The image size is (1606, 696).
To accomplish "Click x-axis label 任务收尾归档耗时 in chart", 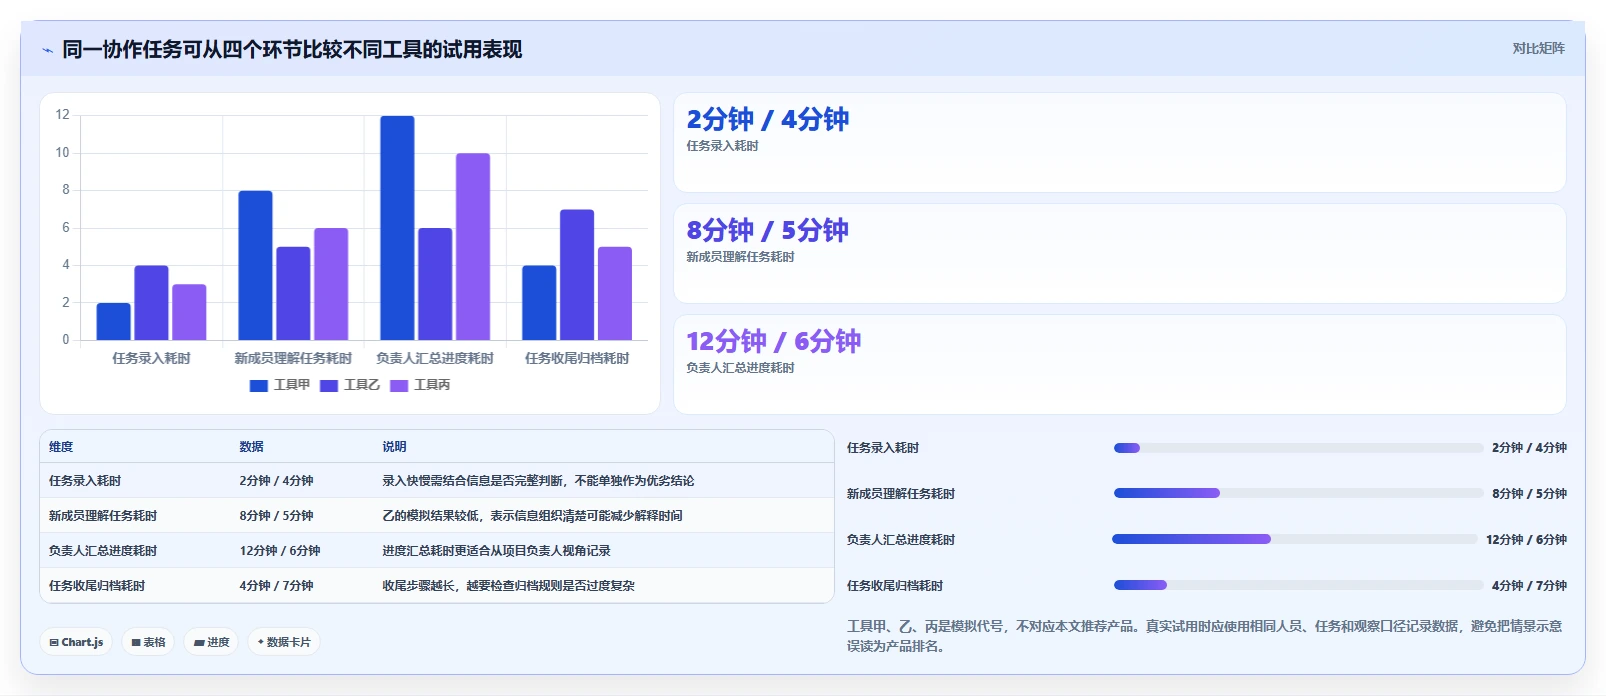I will (x=577, y=358).
